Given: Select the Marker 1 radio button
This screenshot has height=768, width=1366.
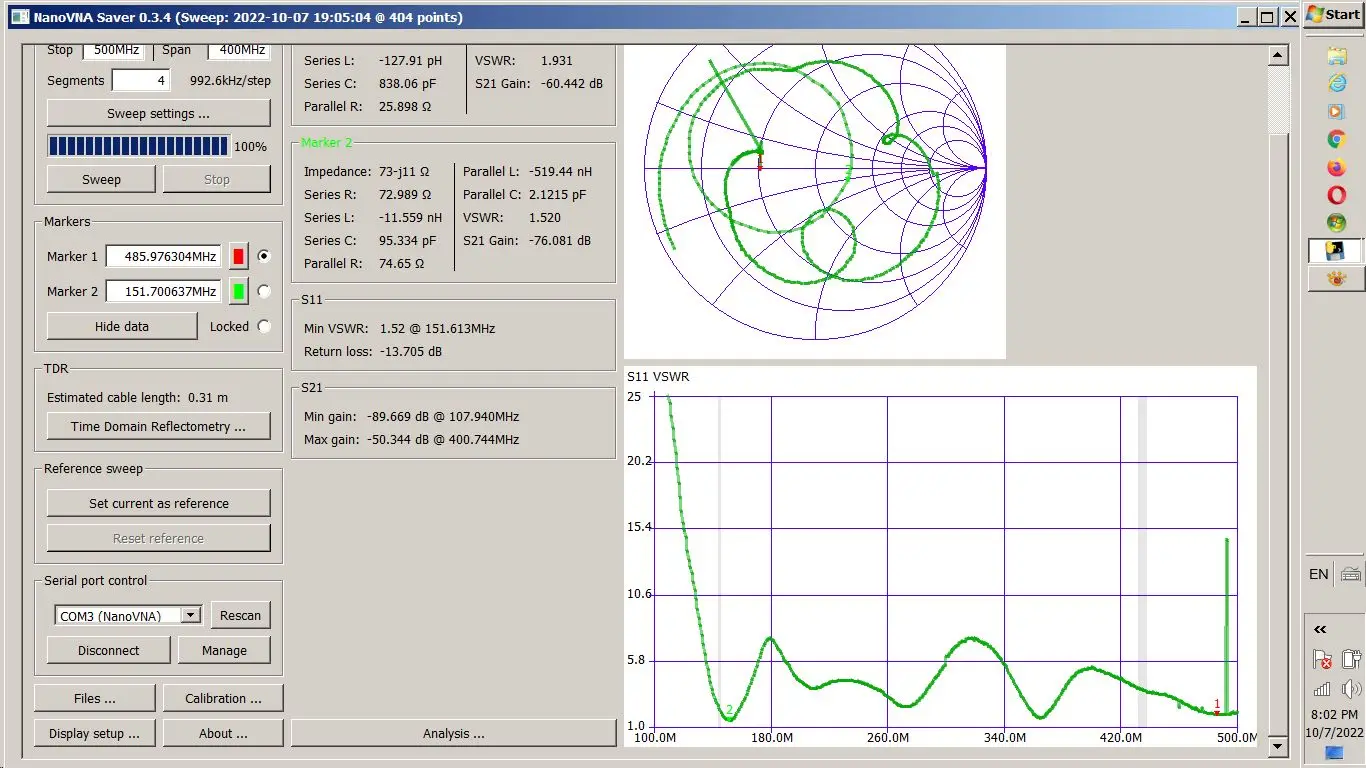Looking at the screenshot, I should (264, 256).
